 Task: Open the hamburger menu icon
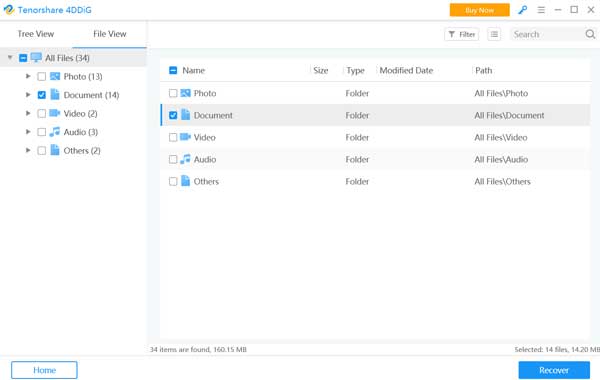coord(541,10)
